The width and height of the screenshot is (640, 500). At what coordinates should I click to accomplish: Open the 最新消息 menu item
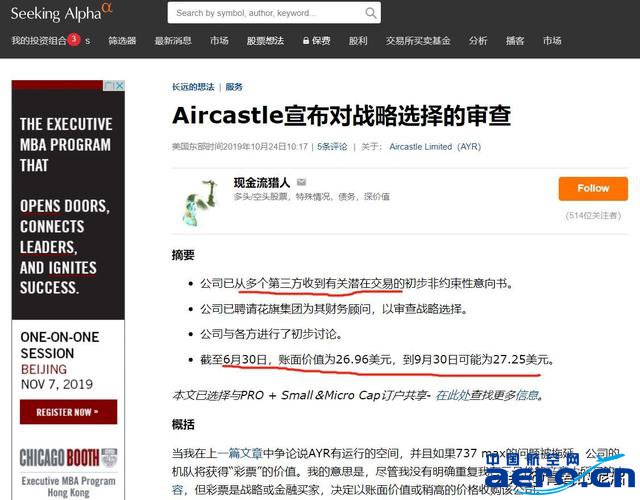pyautogui.click(x=173, y=41)
